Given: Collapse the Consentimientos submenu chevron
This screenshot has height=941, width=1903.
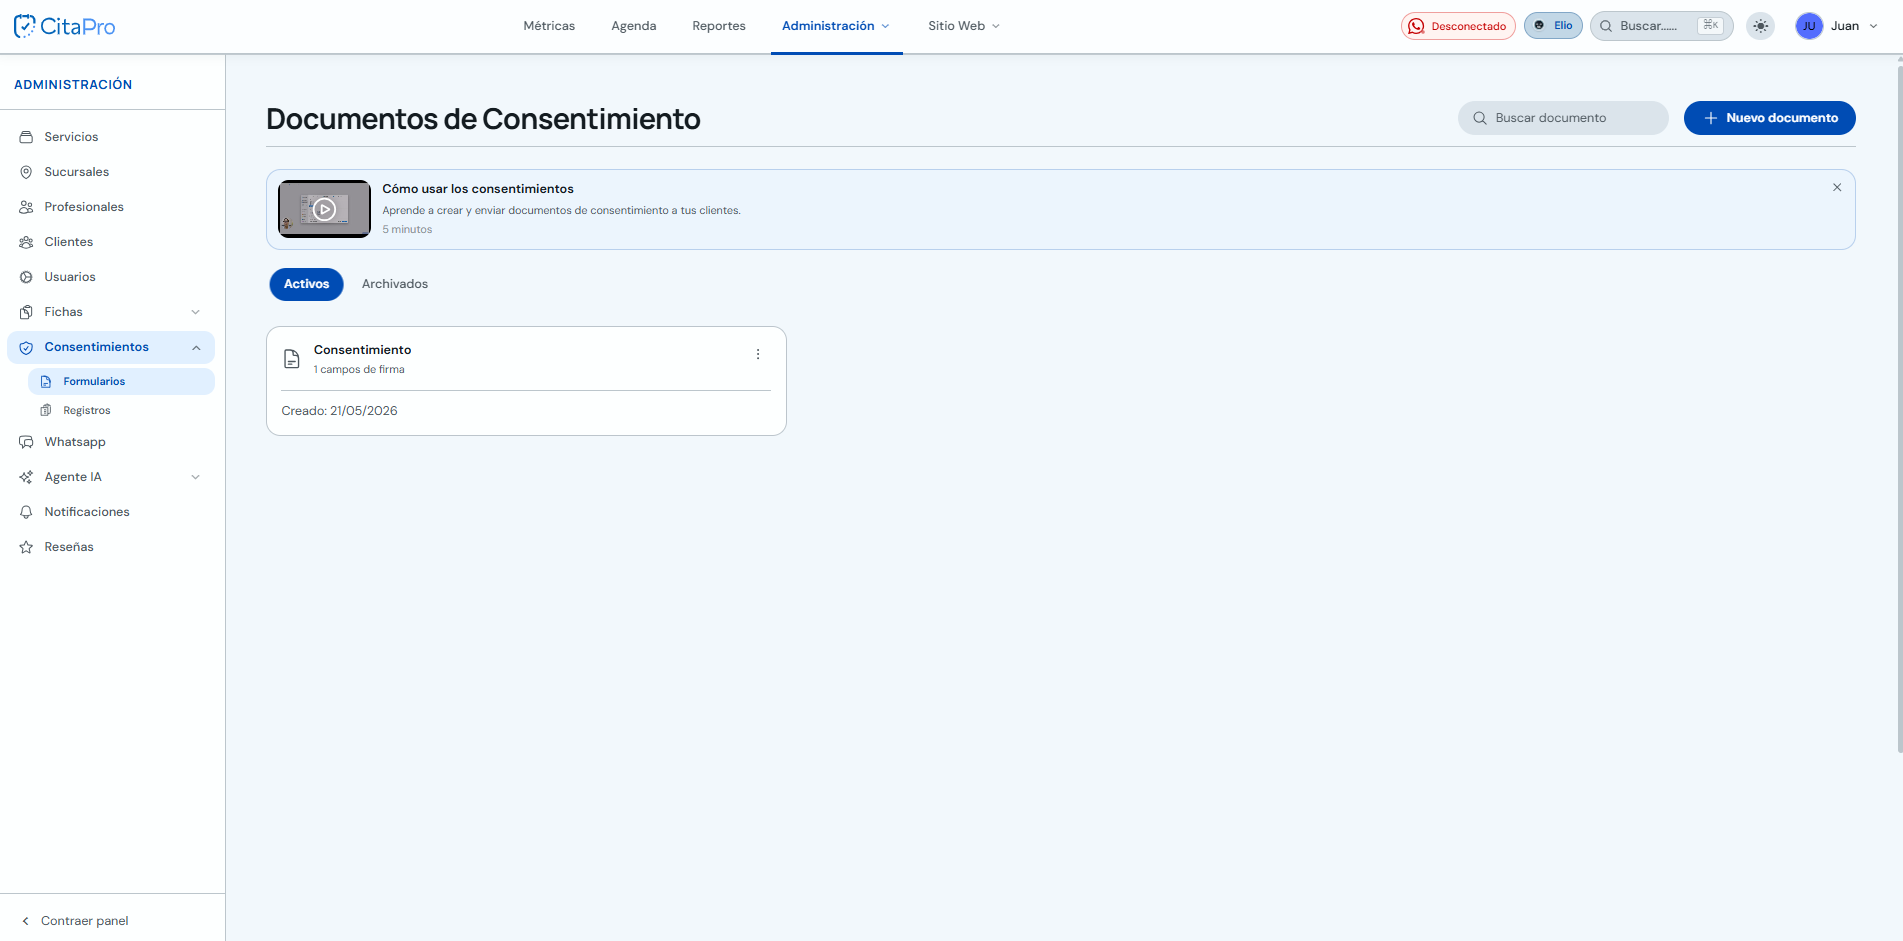Looking at the screenshot, I should pyautogui.click(x=196, y=347).
